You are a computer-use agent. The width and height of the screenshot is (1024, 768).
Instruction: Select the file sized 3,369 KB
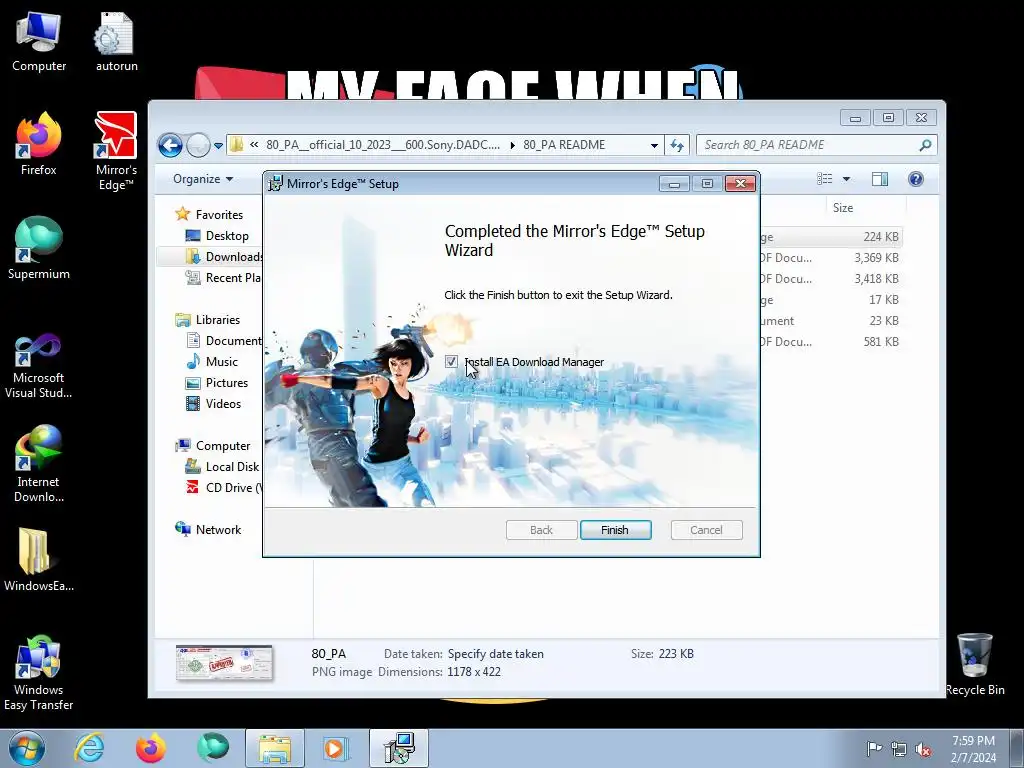(x=832, y=258)
